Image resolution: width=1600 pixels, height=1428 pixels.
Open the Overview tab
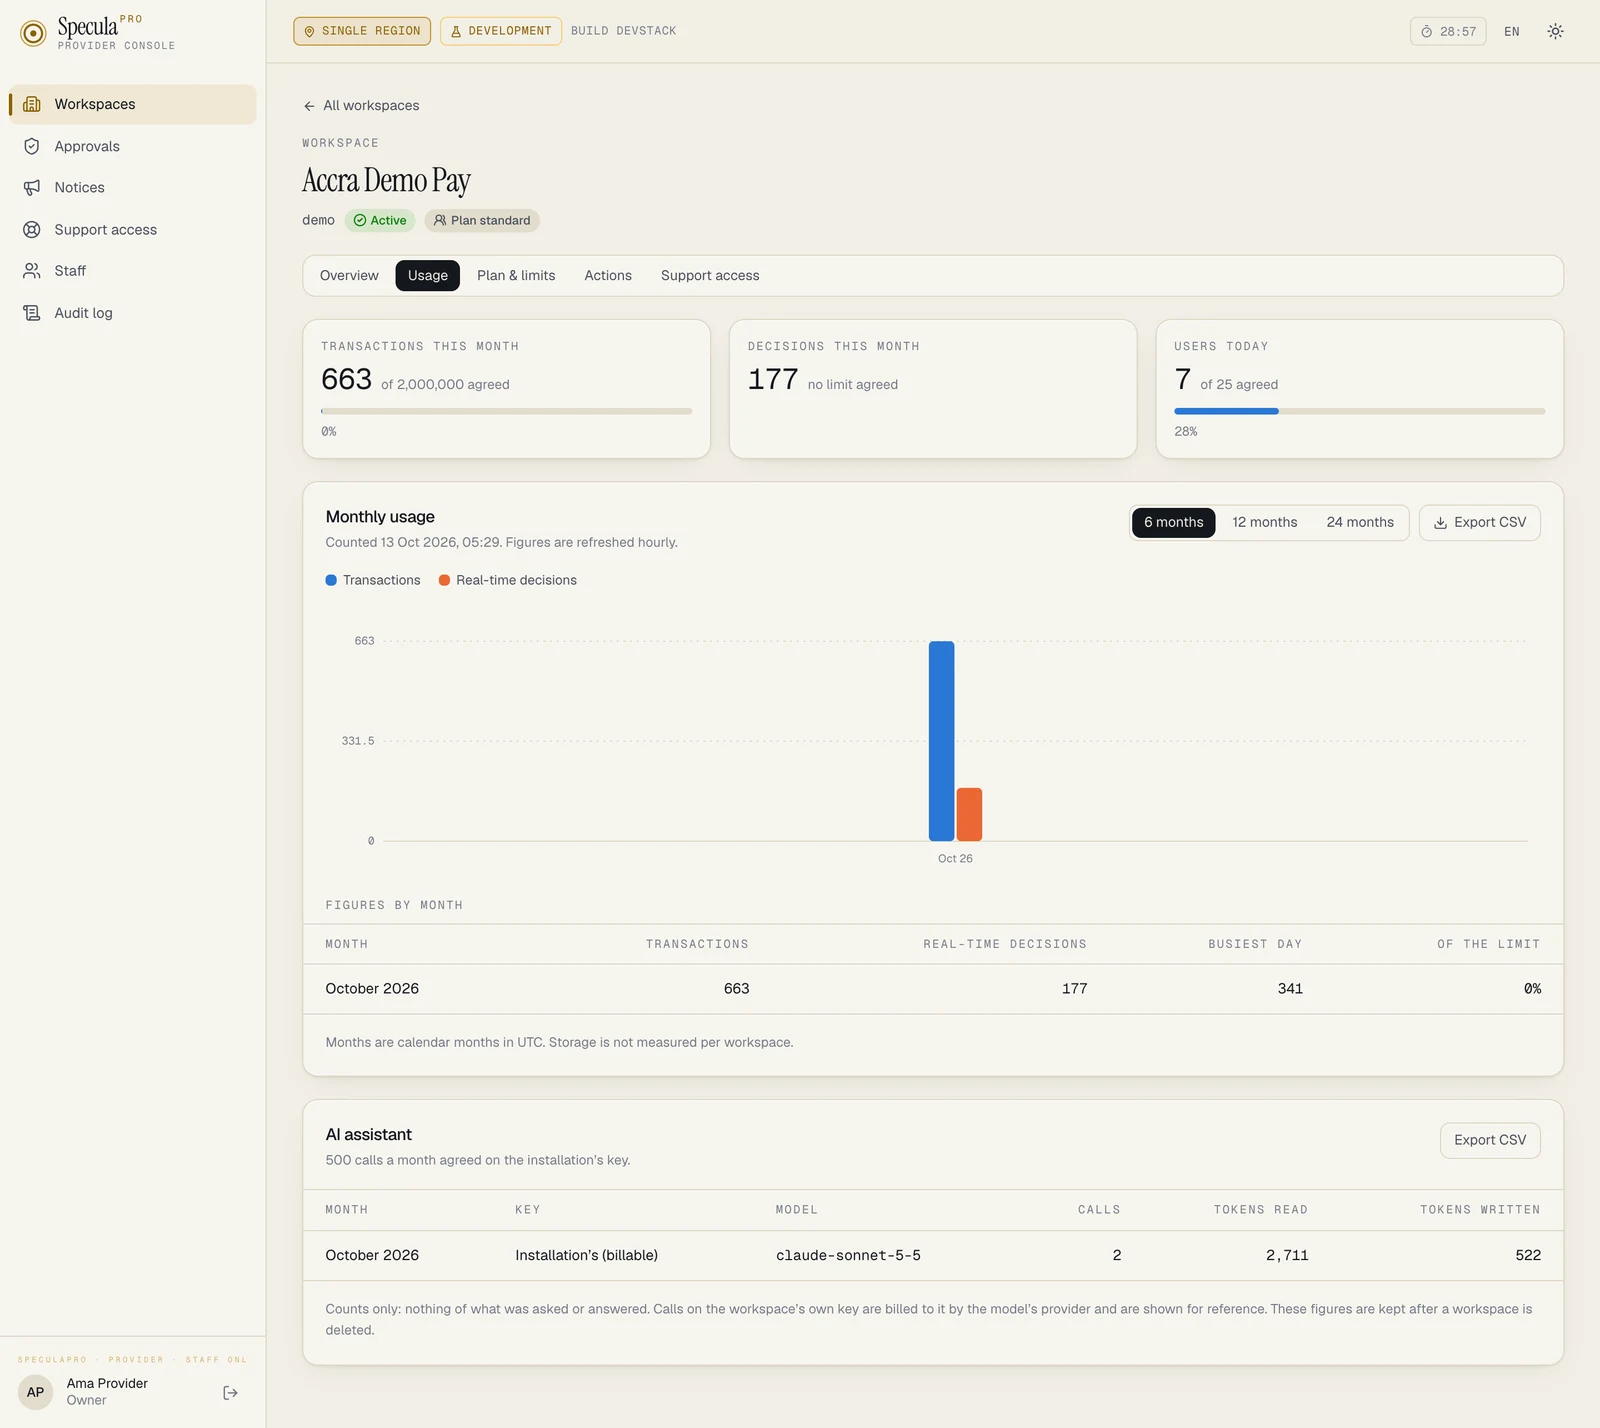point(349,275)
